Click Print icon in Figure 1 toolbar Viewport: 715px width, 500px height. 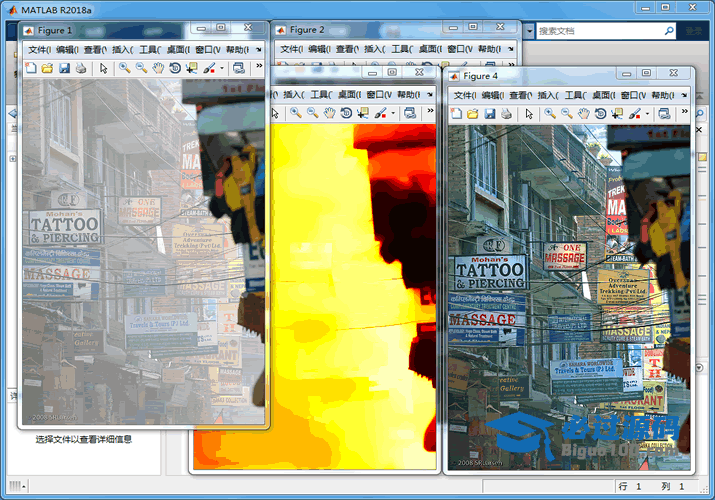pyautogui.click(x=81, y=68)
